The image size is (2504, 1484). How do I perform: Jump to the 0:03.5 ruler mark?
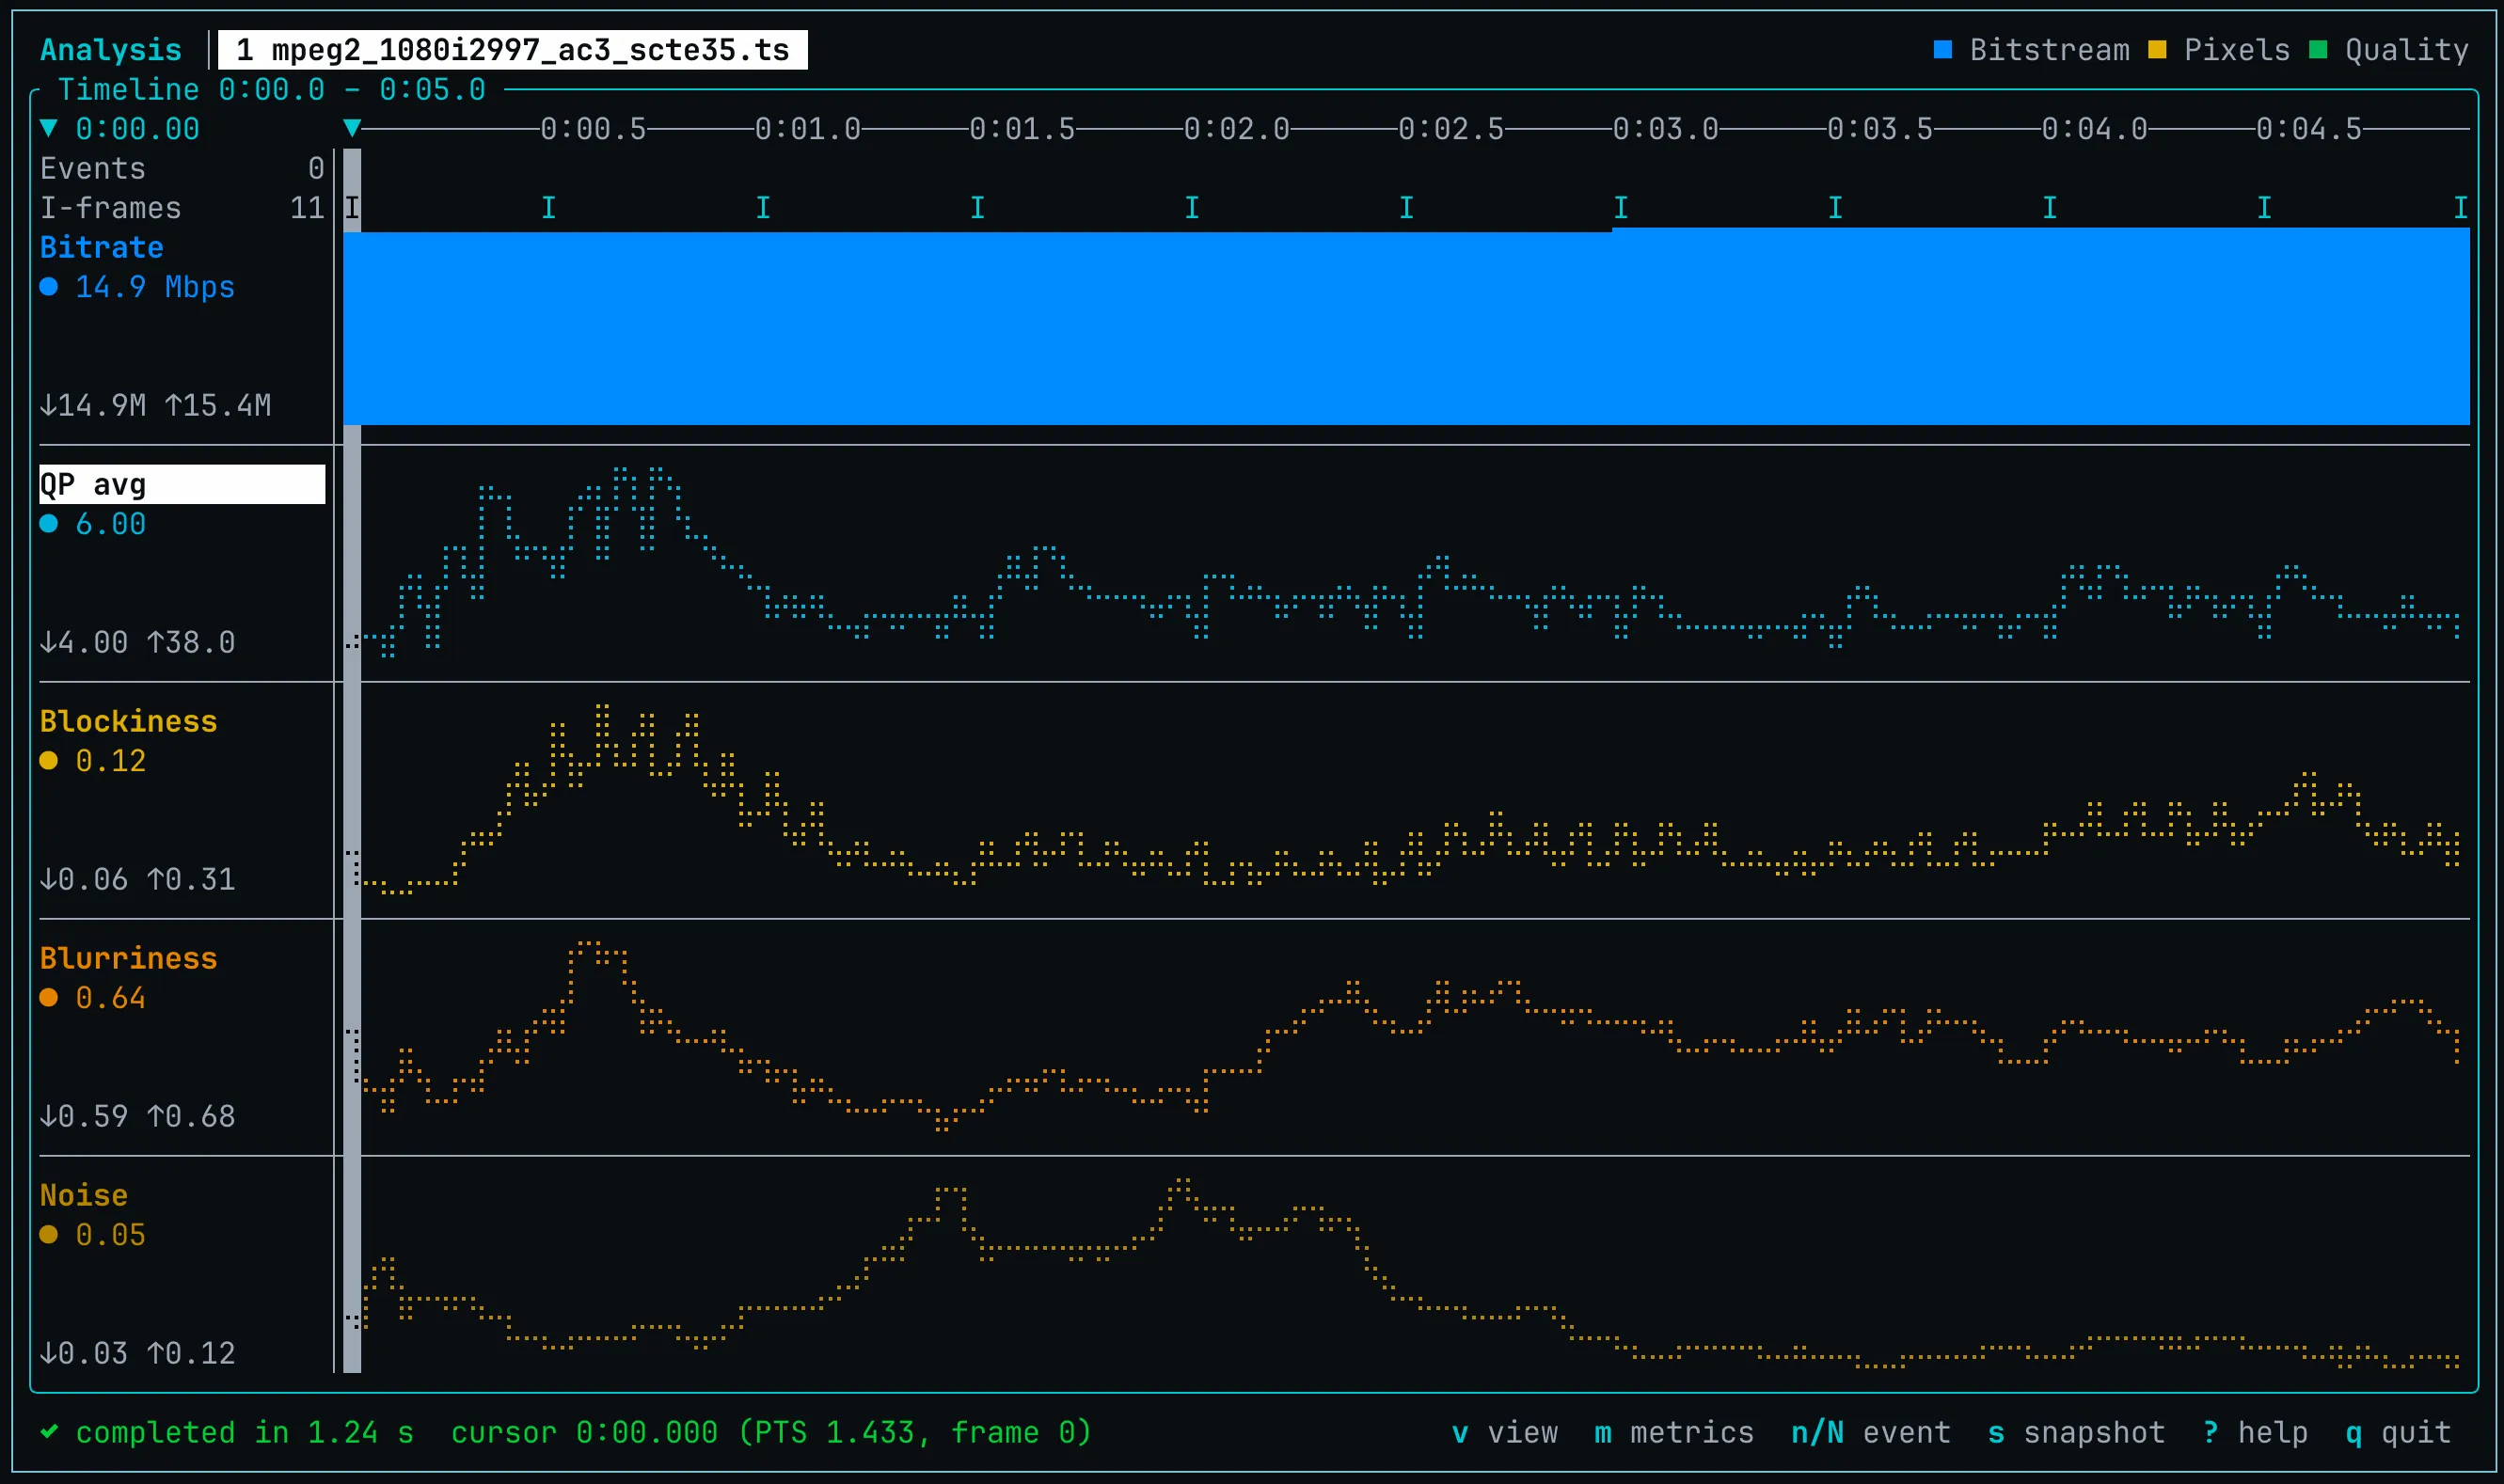tap(1880, 129)
